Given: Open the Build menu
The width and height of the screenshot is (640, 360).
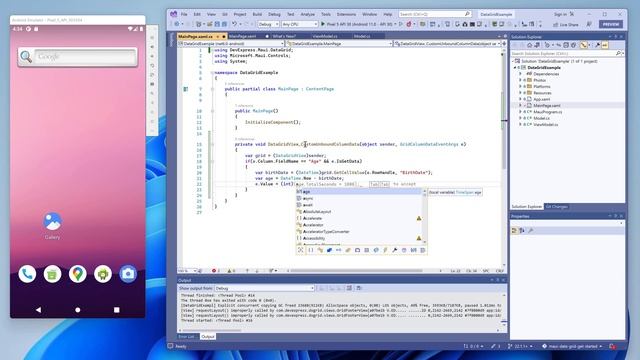Looking at the screenshot, I should 257,14.
